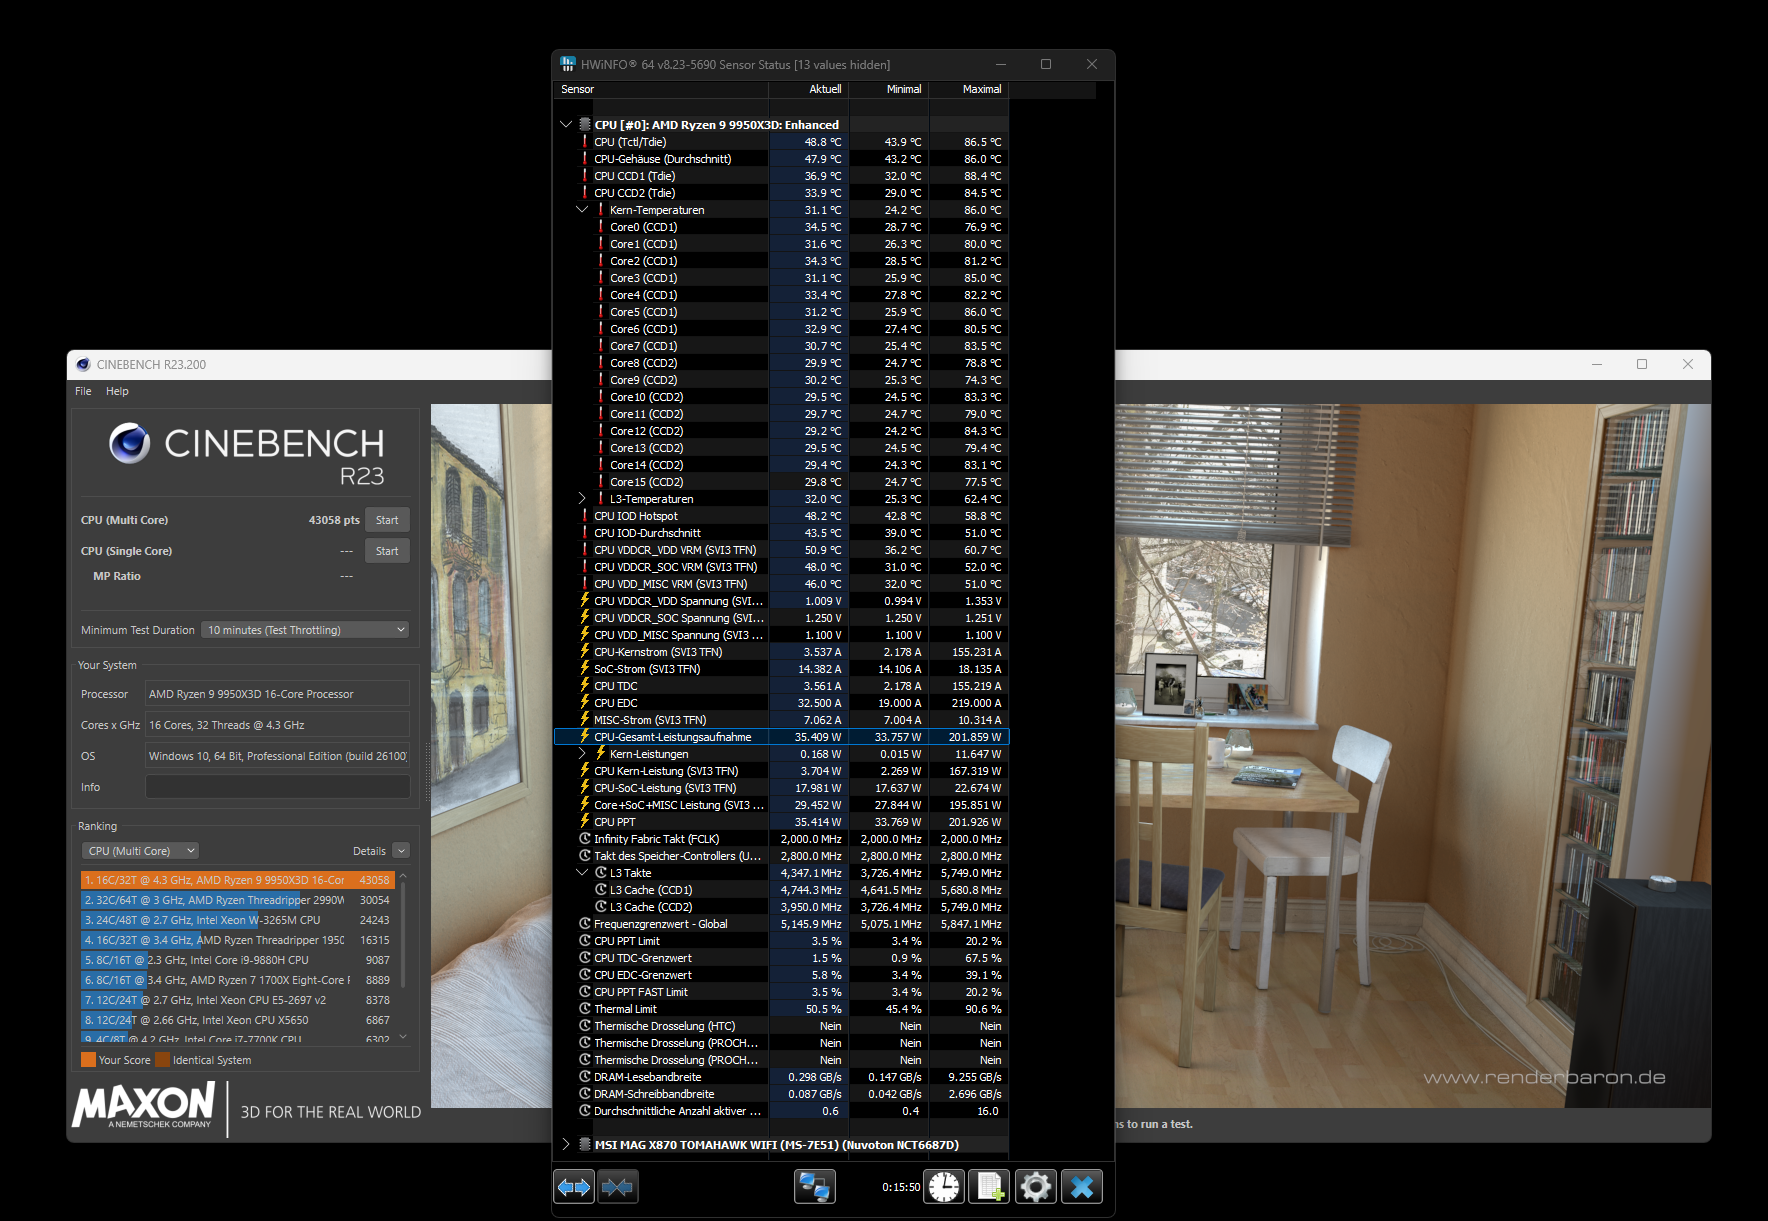Toggle ranking Details dropdown arrow

[x=401, y=851]
